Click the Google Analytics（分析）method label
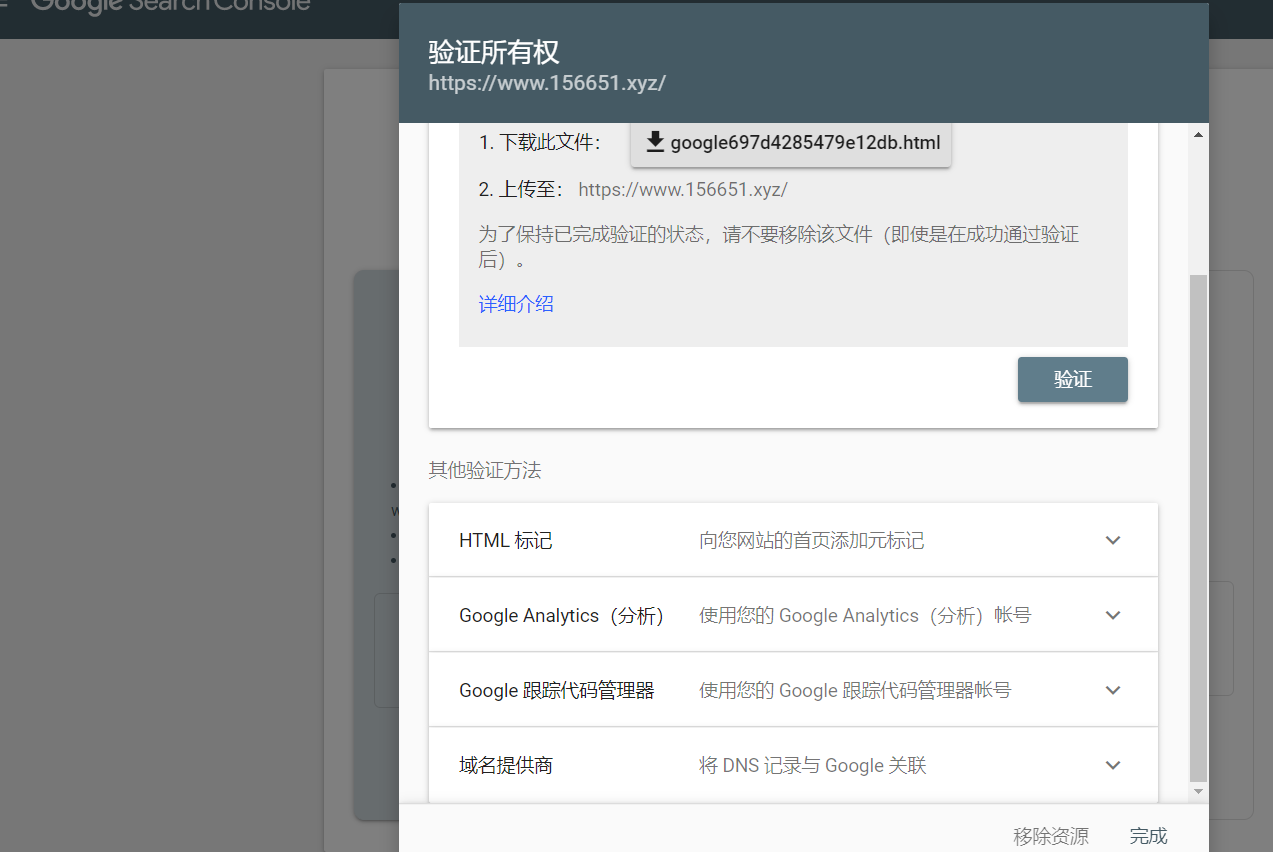 coord(562,616)
